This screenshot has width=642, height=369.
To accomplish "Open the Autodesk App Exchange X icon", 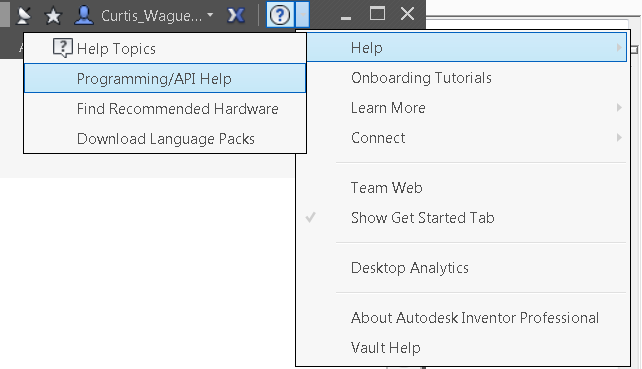I will point(236,16).
